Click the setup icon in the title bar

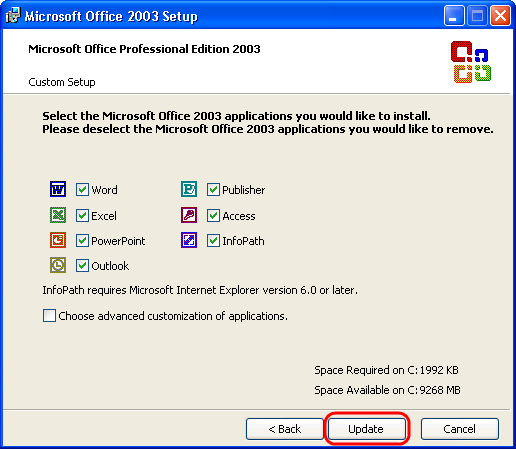pos(13,15)
